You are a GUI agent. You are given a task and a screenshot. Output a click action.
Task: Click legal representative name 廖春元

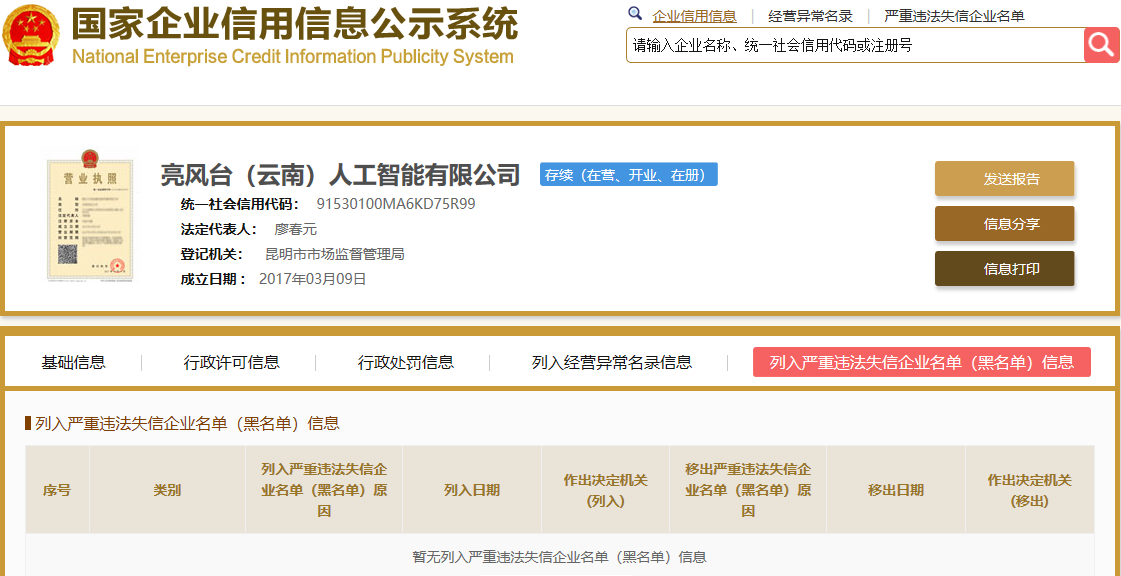[295, 229]
